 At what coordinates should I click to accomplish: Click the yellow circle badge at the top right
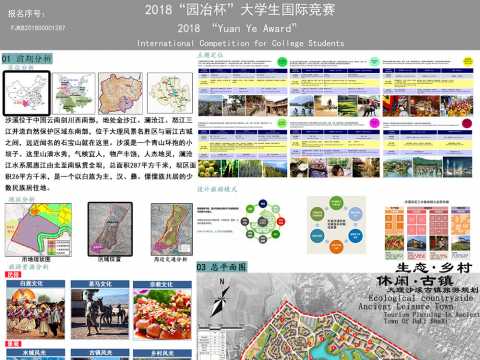coord(468,61)
